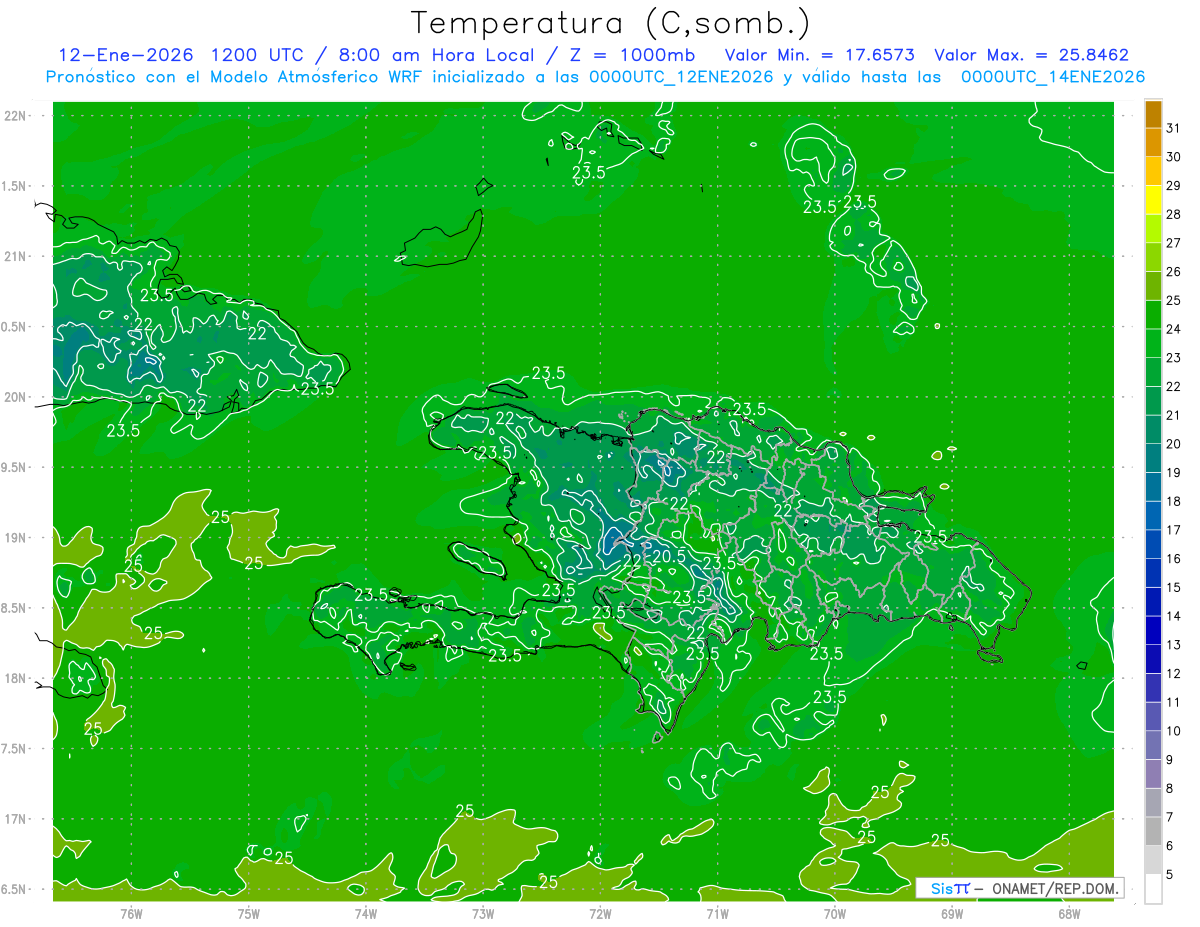Pick the orange legend swatch between 30 and 31
The image size is (1200, 927).
[1154, 143]
